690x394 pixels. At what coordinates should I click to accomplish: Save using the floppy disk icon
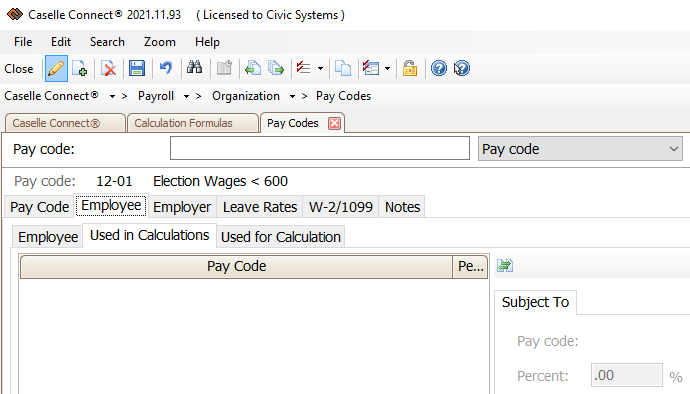tap(137, 68)
